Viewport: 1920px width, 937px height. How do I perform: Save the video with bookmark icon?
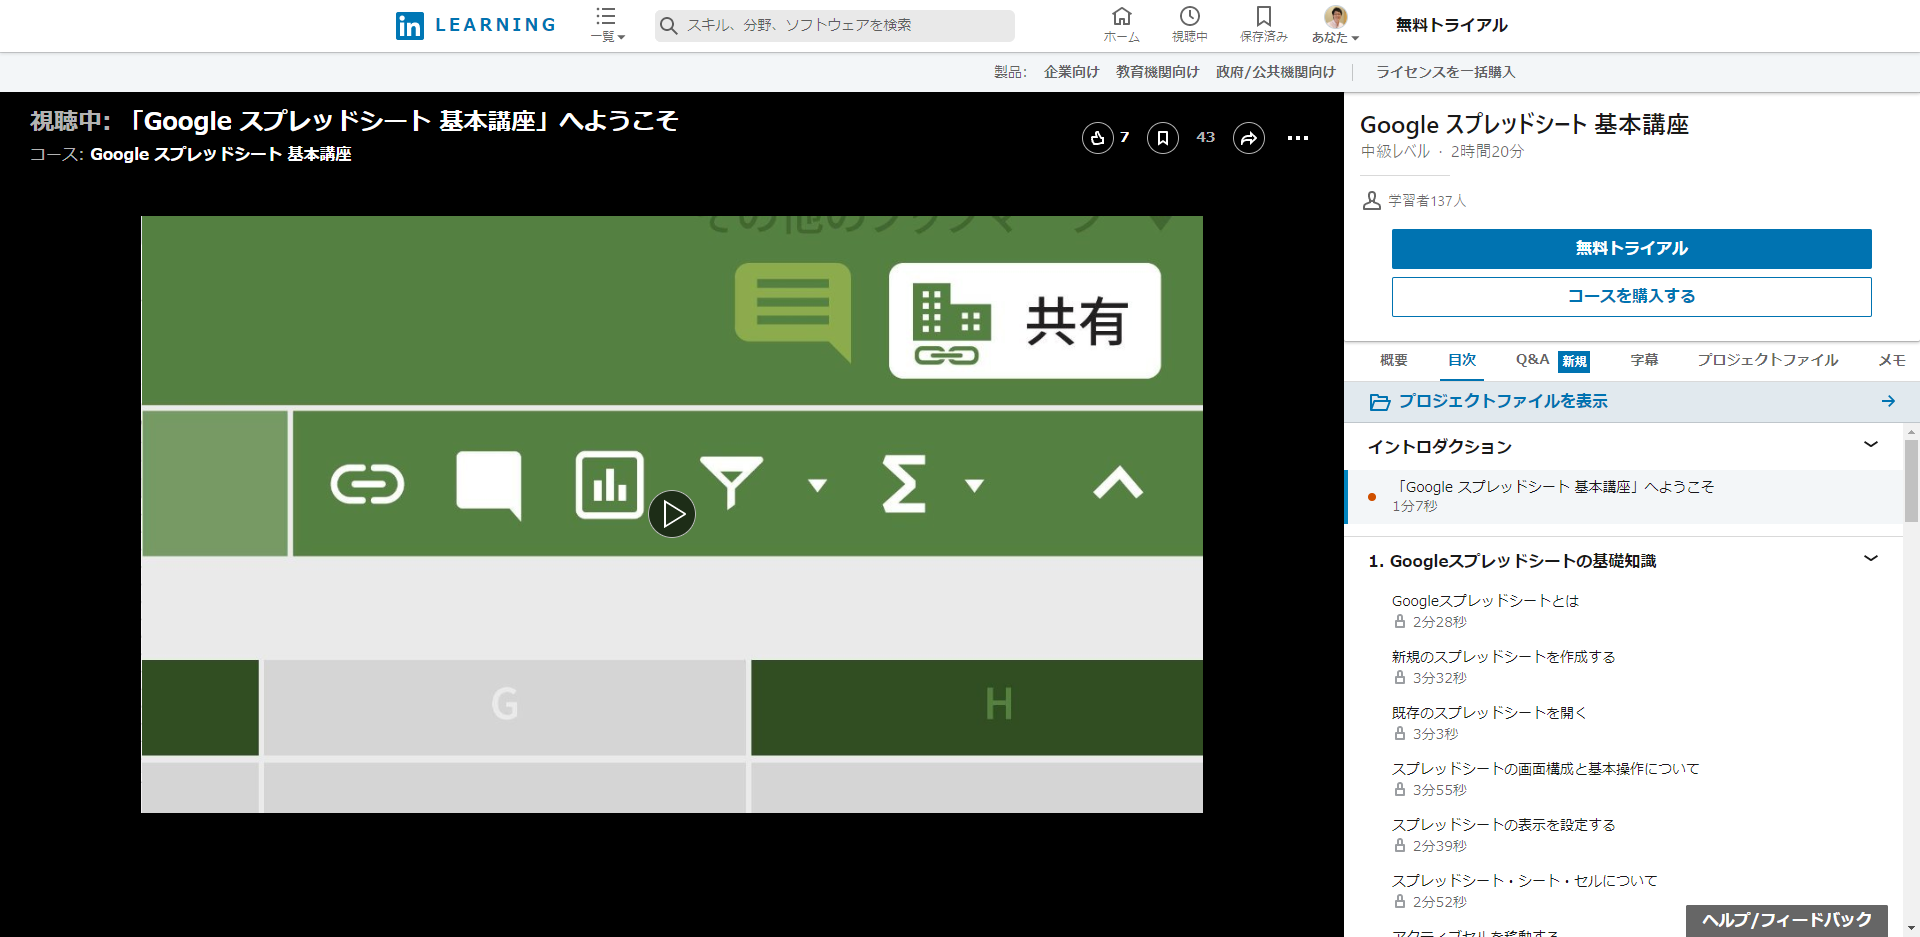point(1162,138)
